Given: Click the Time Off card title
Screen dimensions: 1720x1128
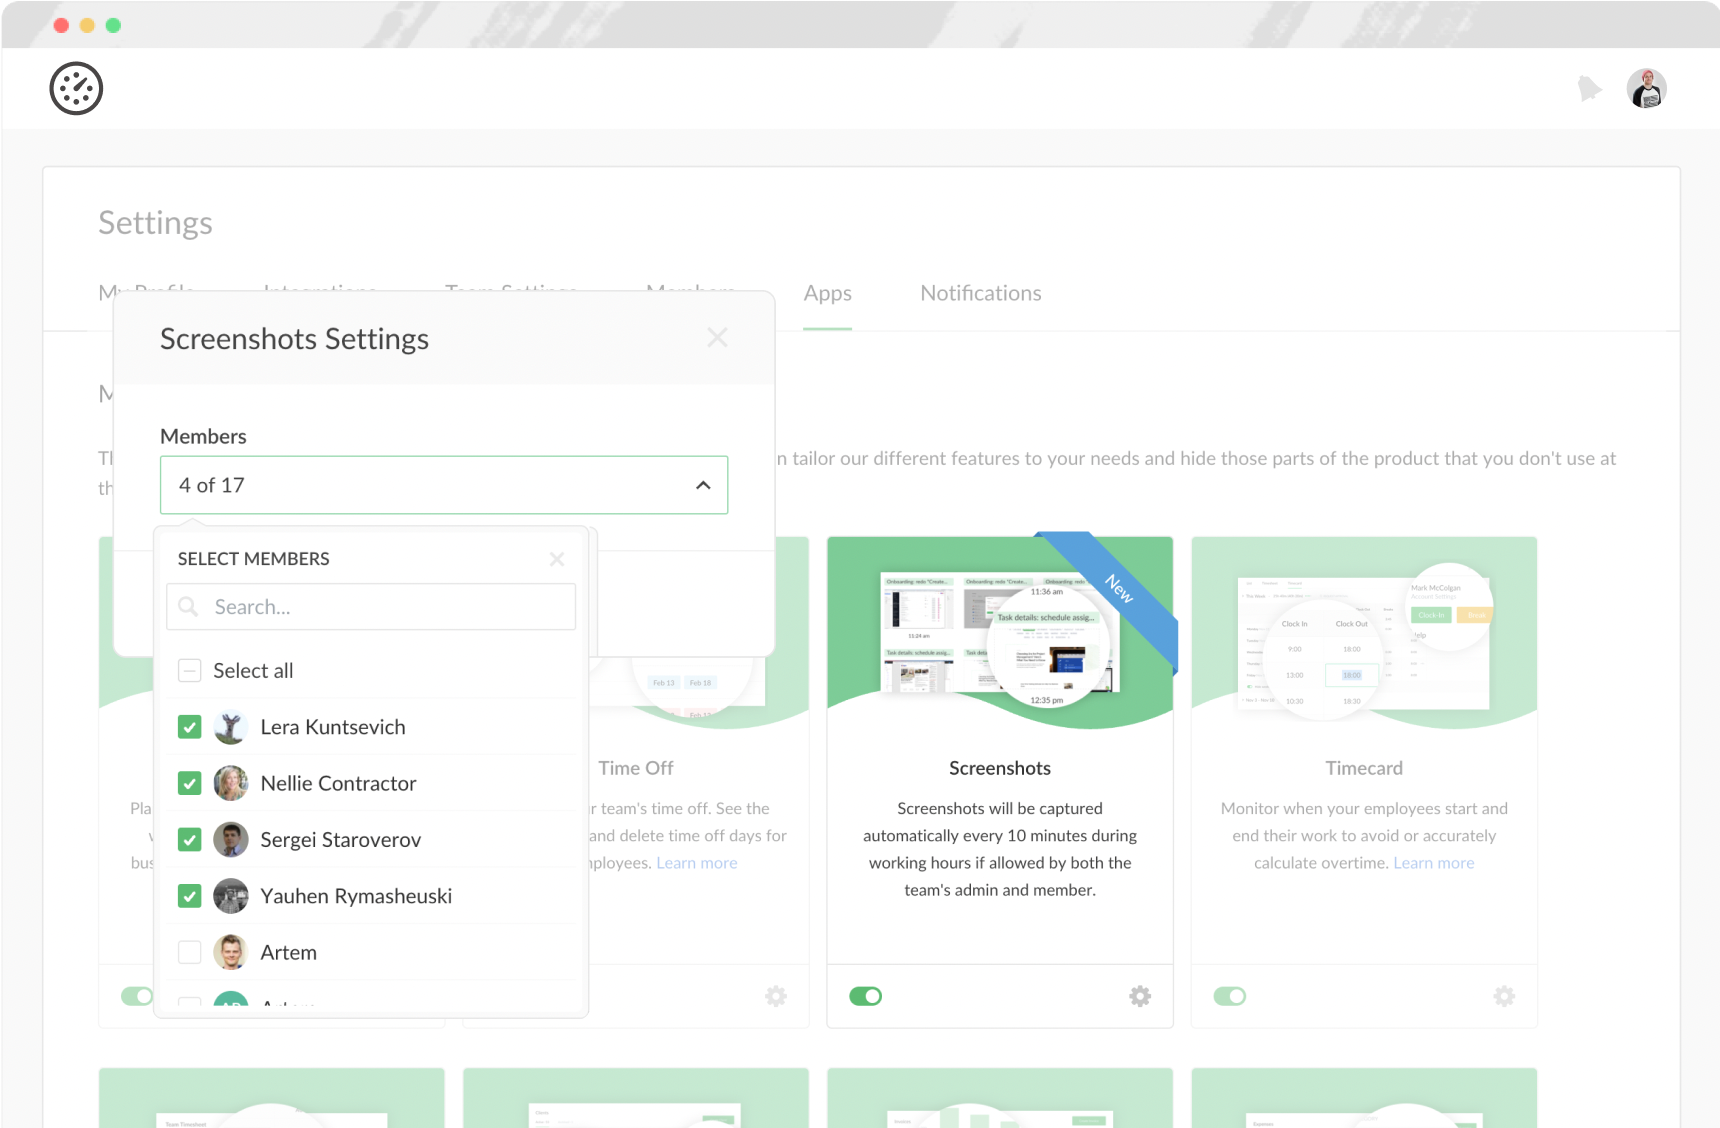Looking at the screenshot, I should pos(636,768).
